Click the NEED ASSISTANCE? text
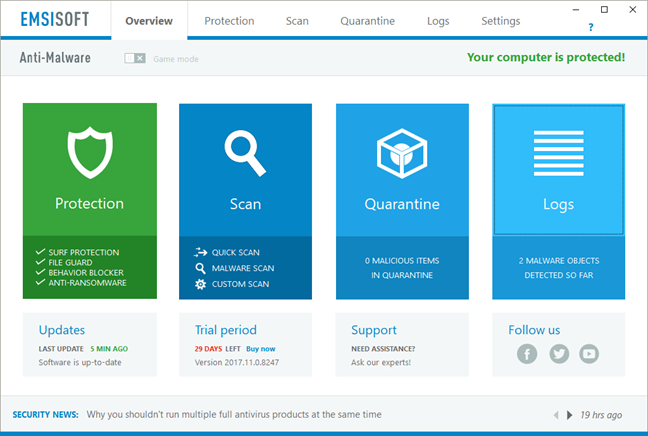Image resolution: width=648 pixels, height=436 pixels. click(x=383, y=349)
